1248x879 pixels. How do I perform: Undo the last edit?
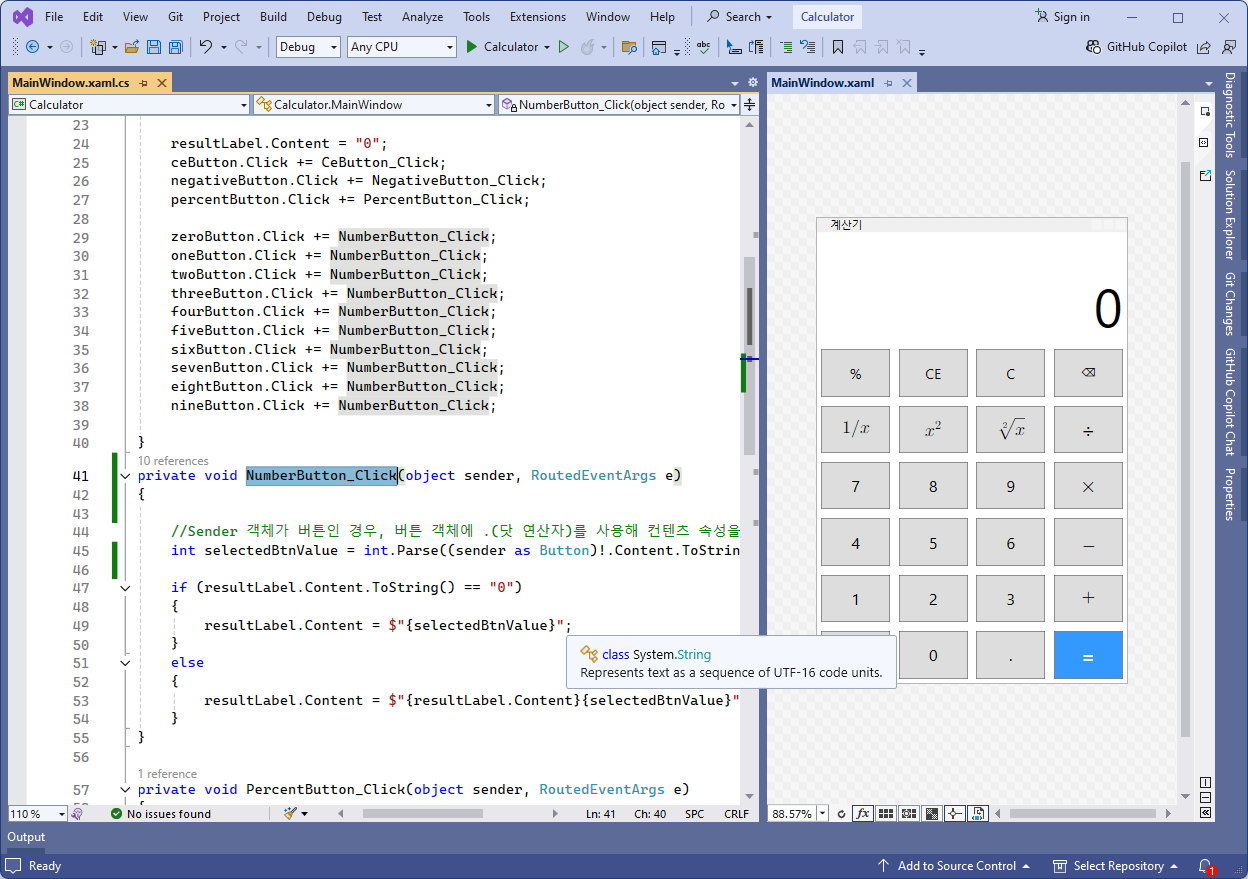[205, 47]
